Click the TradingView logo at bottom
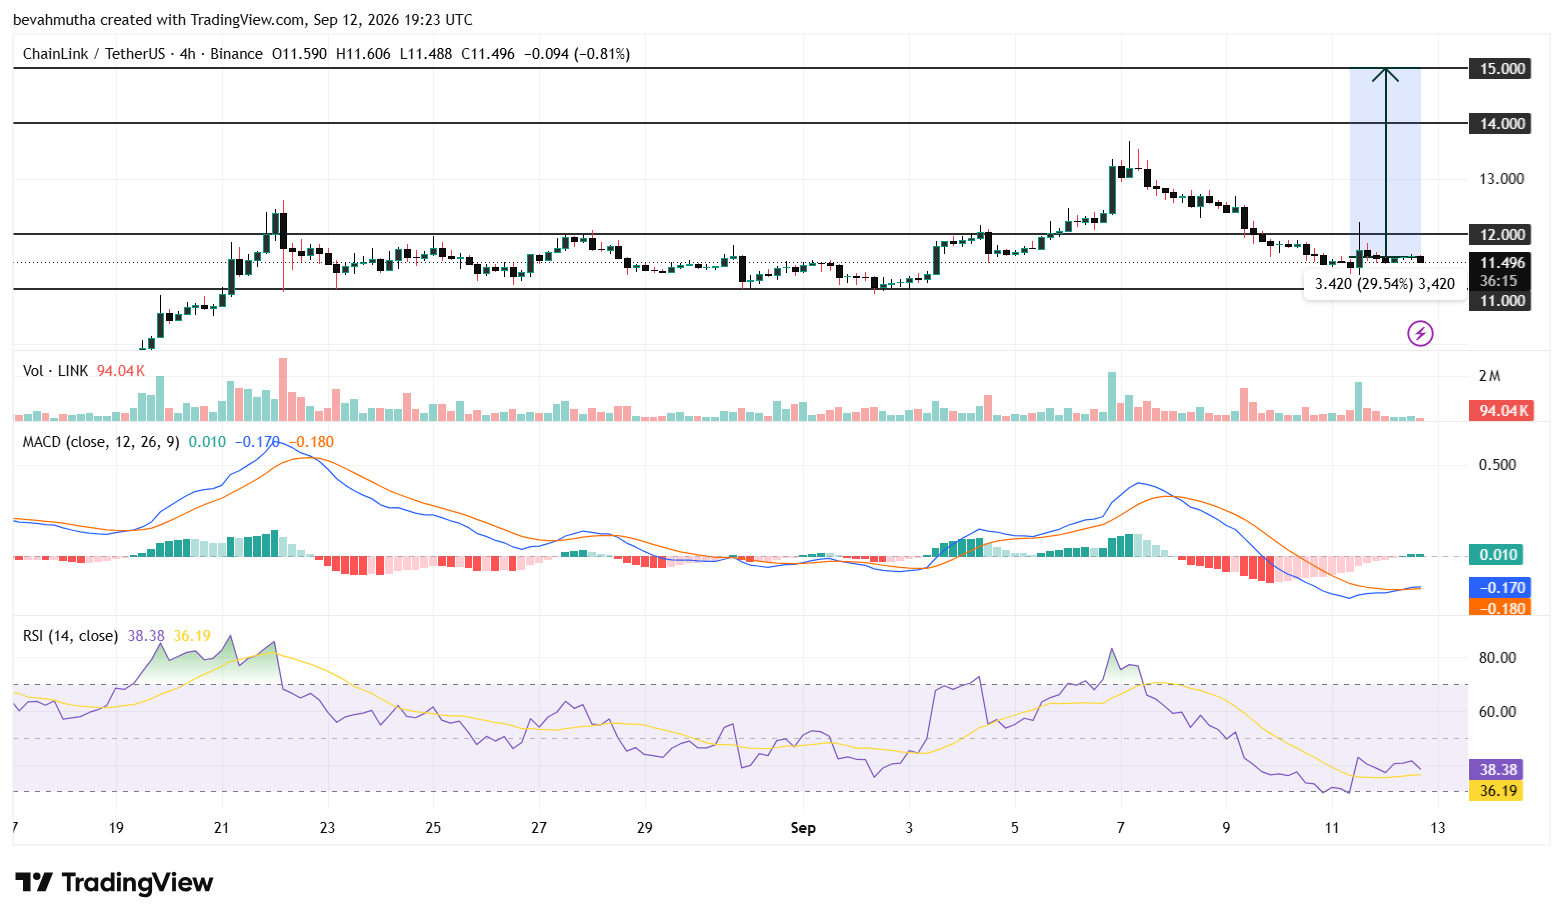 pyautogui.click(x=114, y=883)
